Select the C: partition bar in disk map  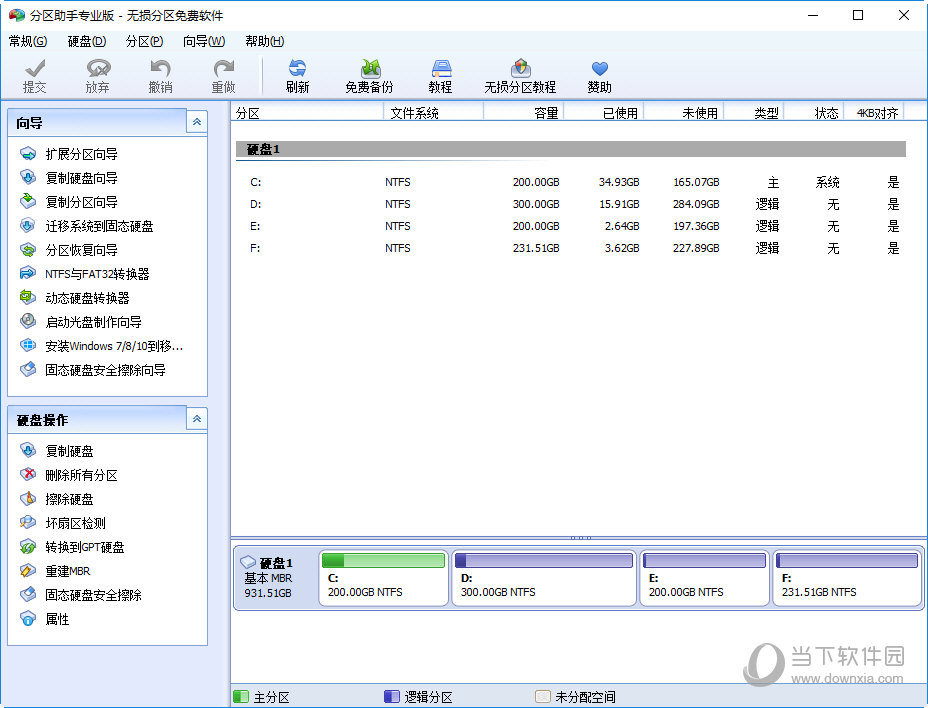383,577
